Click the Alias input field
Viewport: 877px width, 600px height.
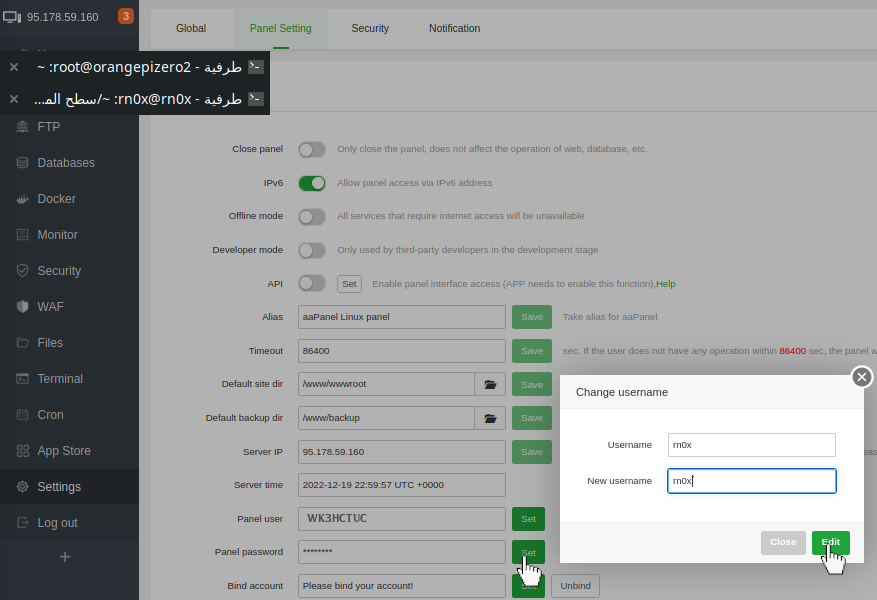click(x=402, y=317)
